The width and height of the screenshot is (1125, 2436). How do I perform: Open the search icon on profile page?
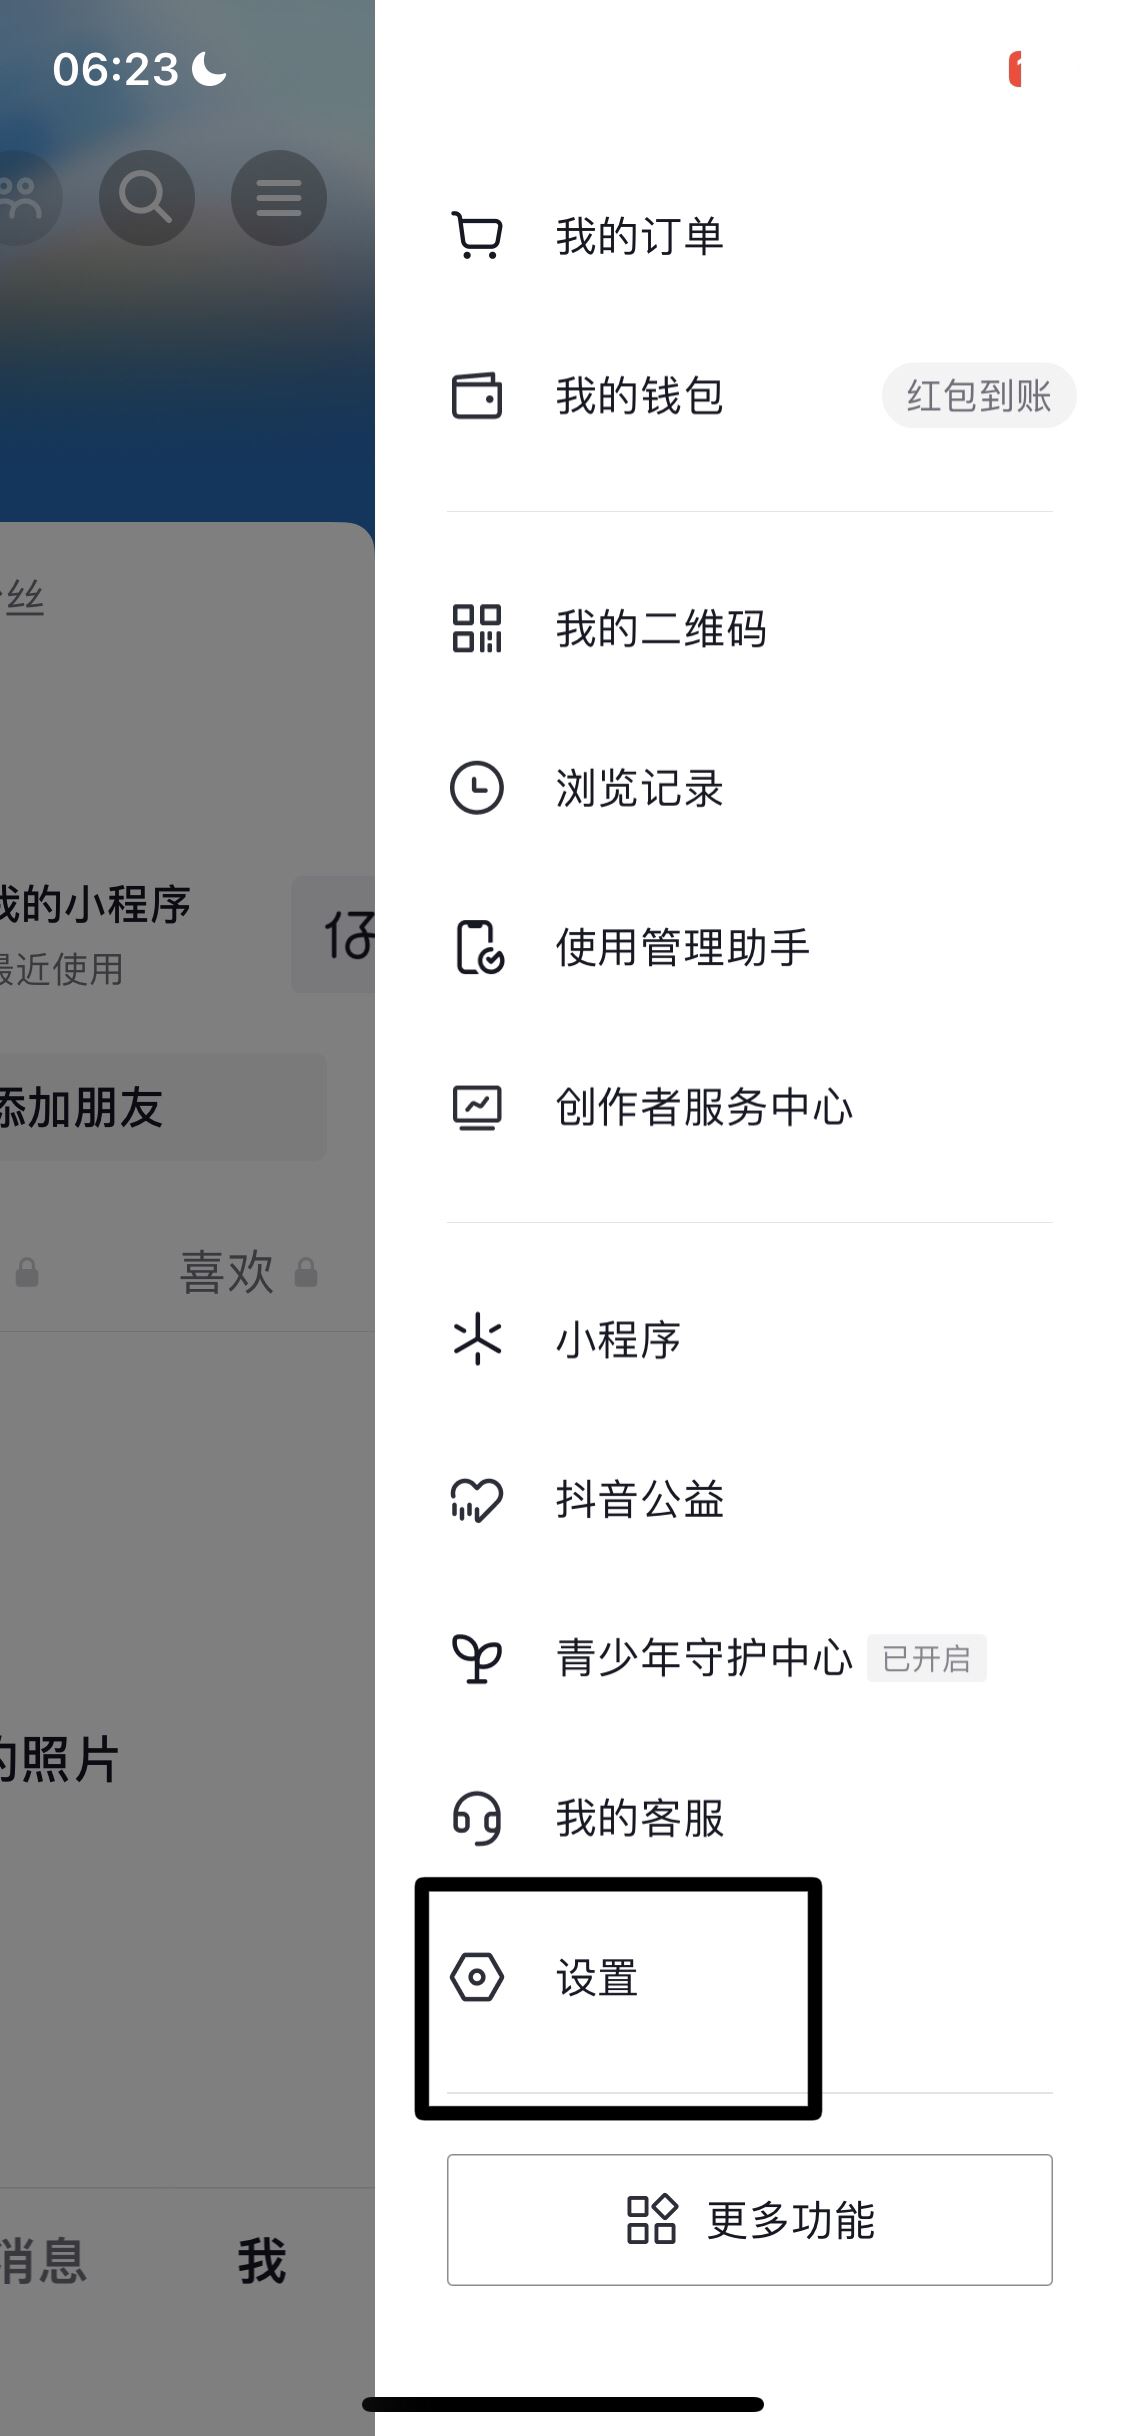click(x=146, y=197)
